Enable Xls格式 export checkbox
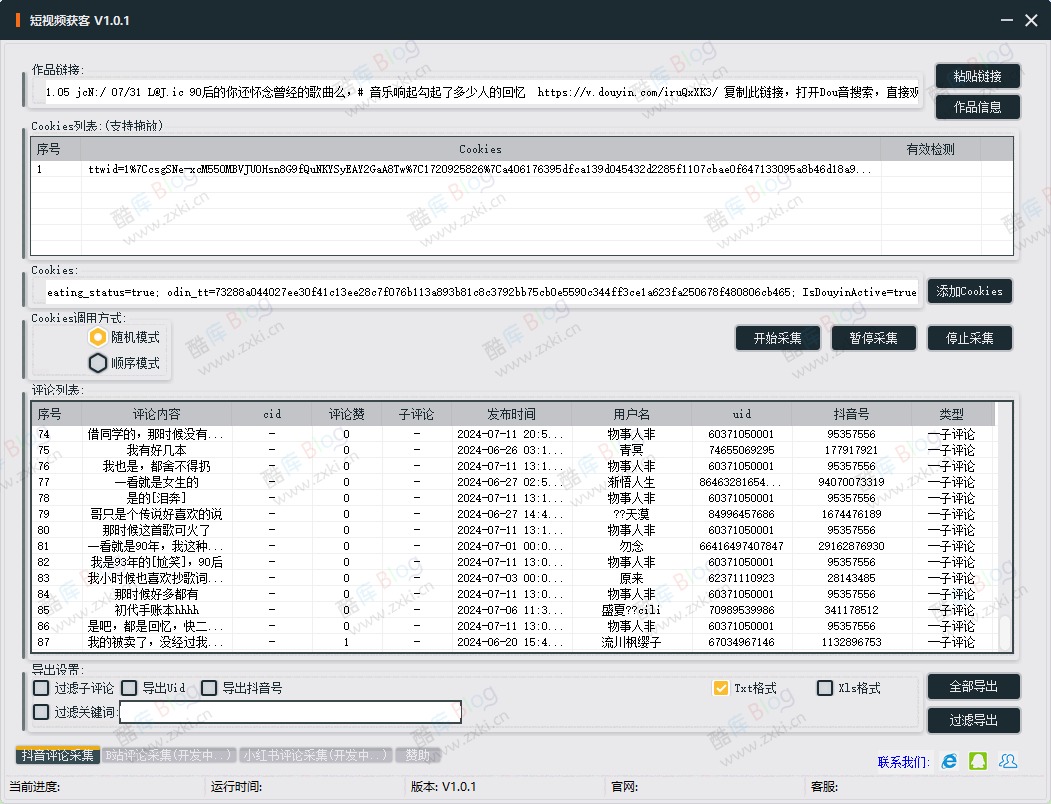Image resolution: width=1051 pixels, height=804 pixels. (825, 688)
